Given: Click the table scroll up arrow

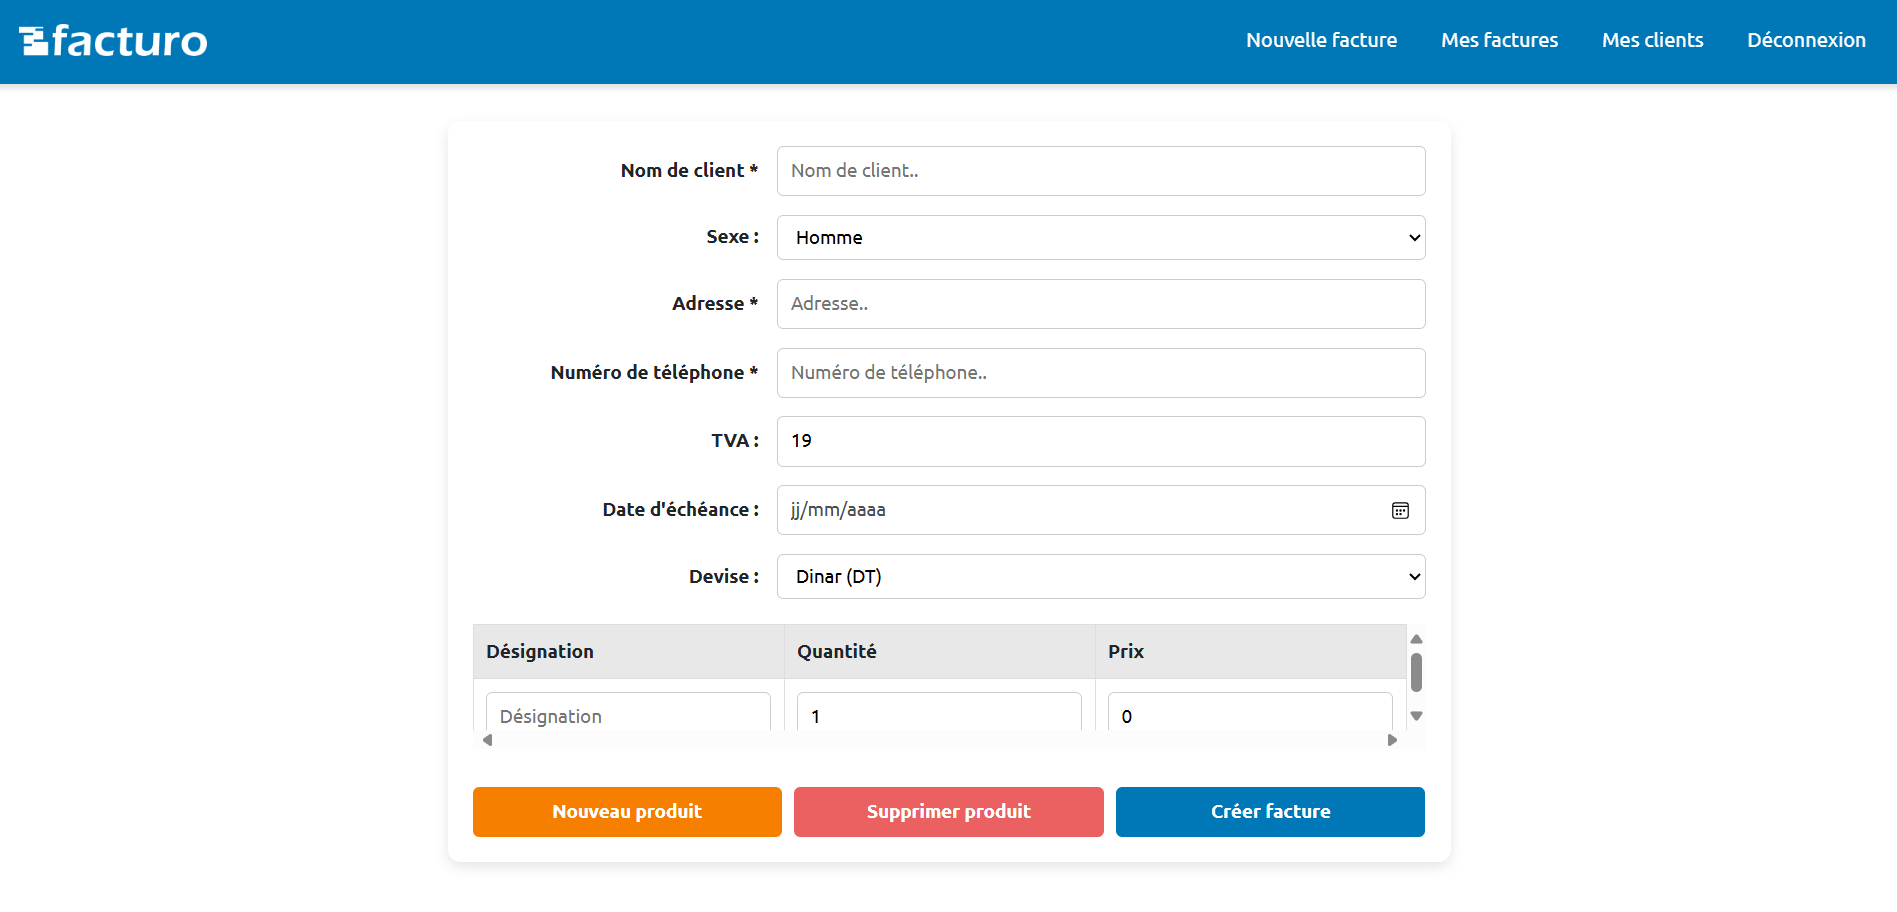Looking at the screenshot, I should click(1416, 639).
